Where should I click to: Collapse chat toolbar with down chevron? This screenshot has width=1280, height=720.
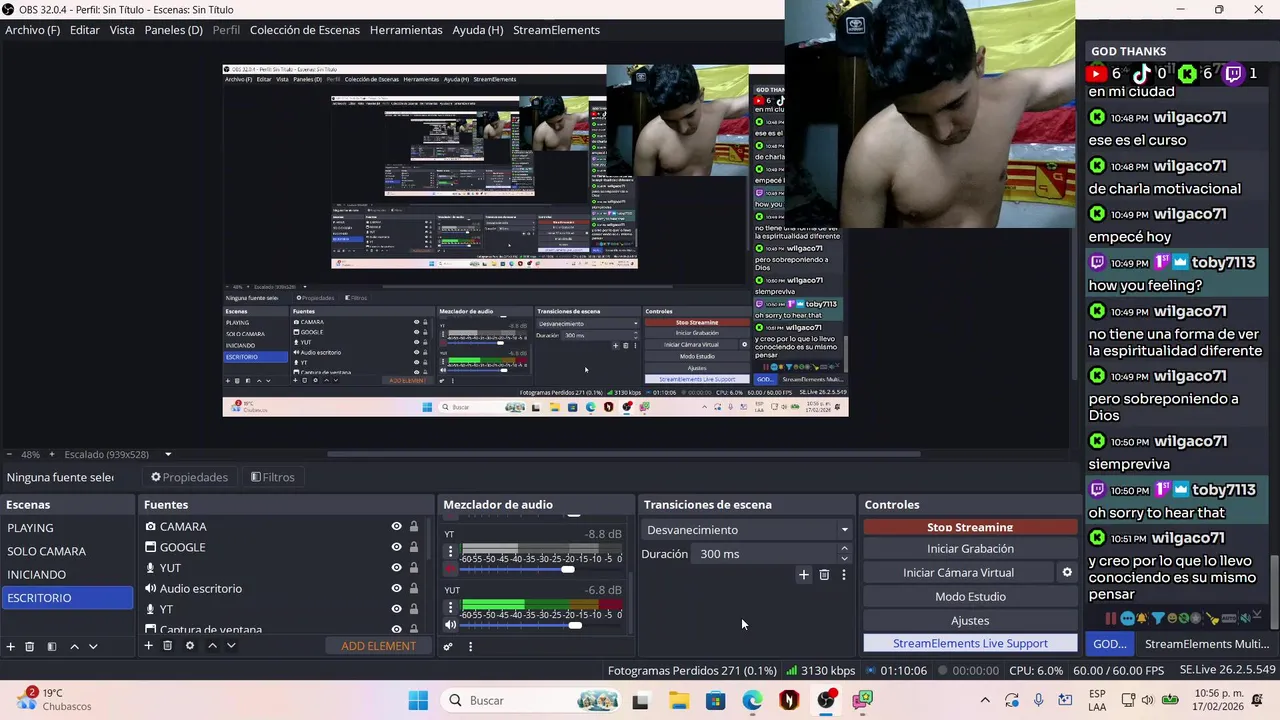[1258, 616]
